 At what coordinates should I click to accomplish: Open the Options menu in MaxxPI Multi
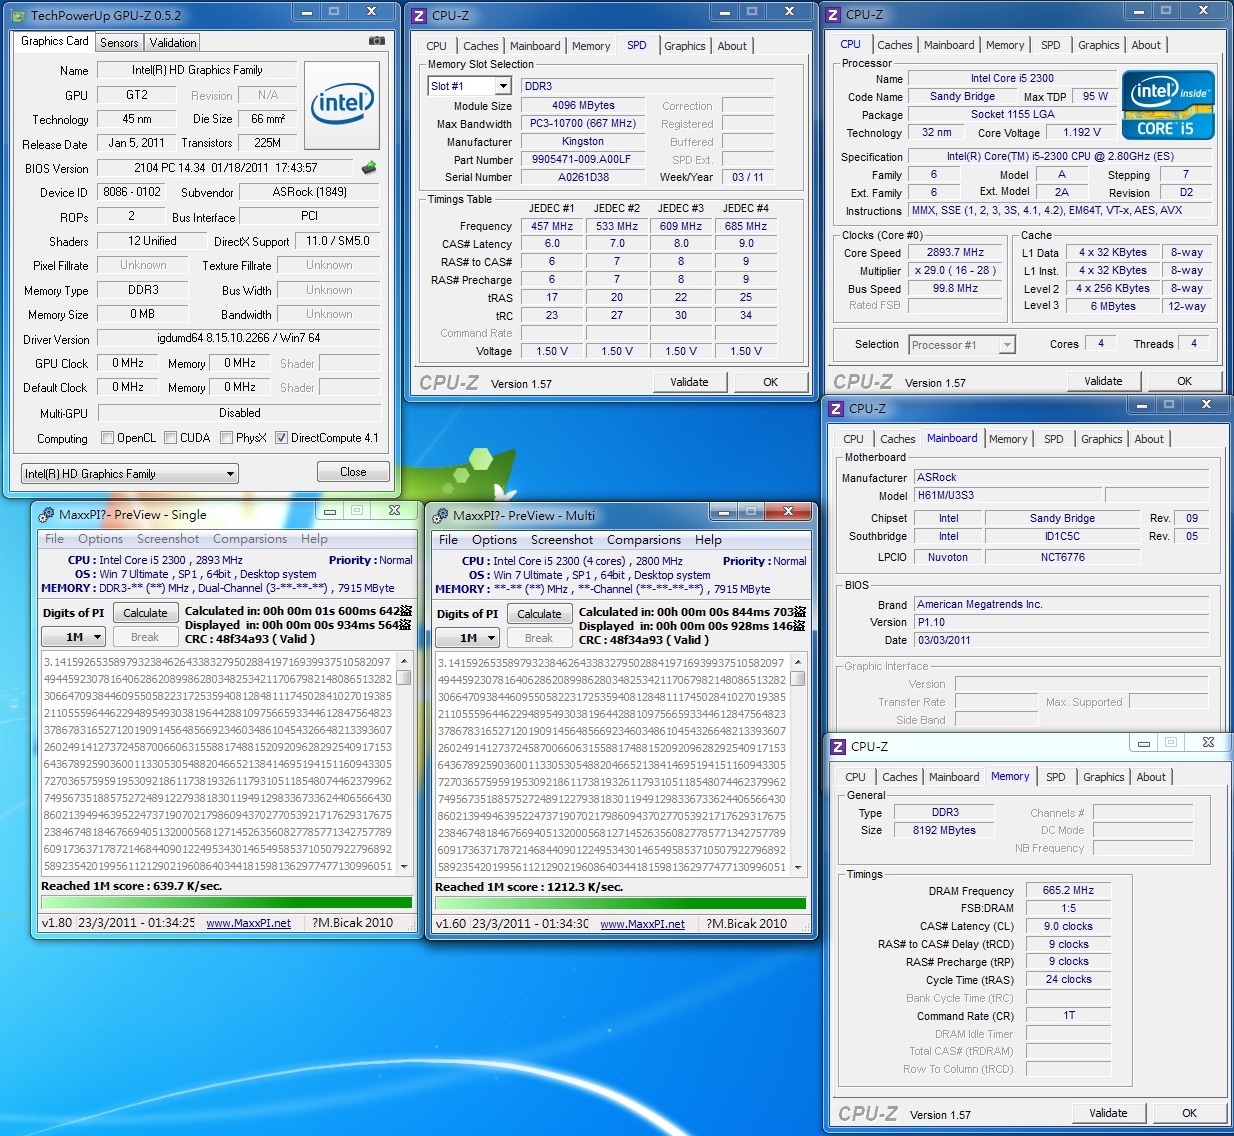click(x=494, y=539)
